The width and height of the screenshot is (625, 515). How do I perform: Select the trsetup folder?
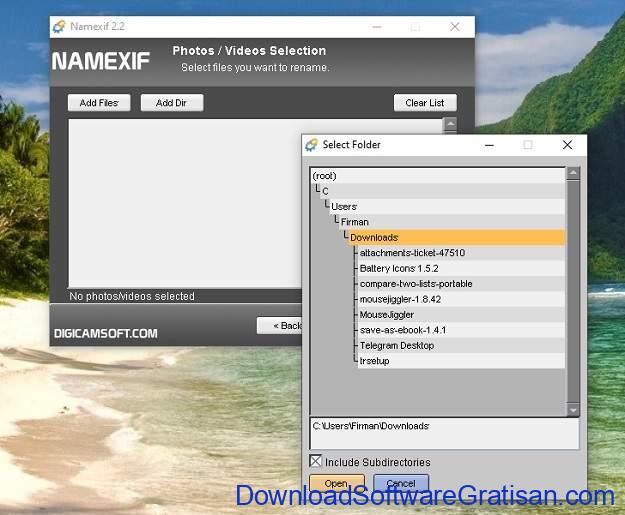click(x=462, y=361)
